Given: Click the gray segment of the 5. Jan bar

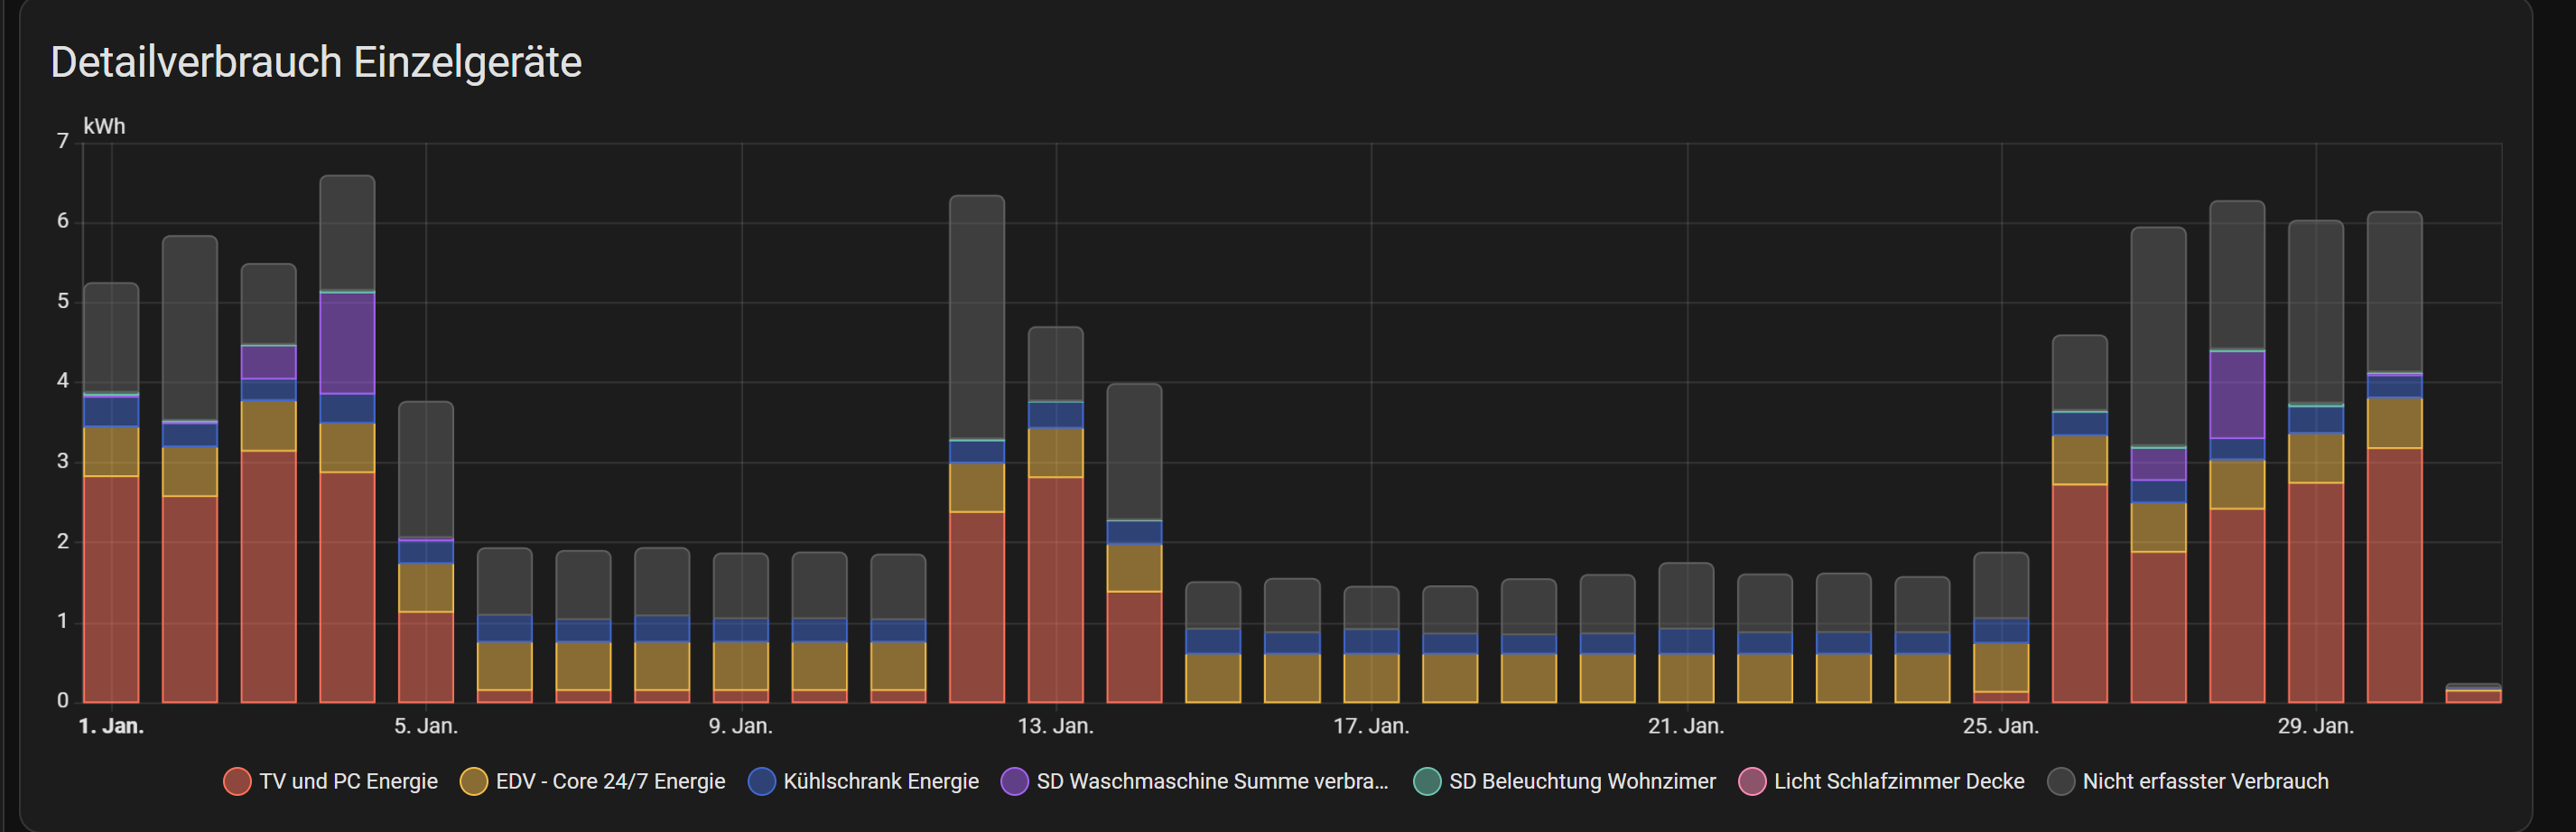Looking at the screenshot, I should point(426,469).
